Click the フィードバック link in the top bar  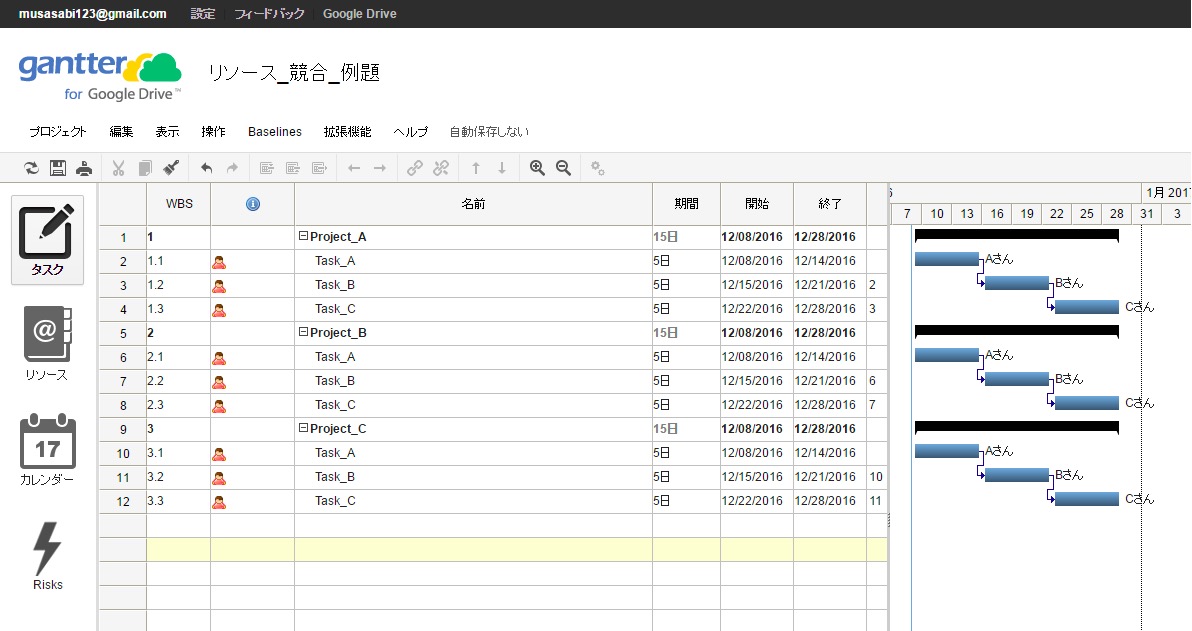click(x=268, y=14)
